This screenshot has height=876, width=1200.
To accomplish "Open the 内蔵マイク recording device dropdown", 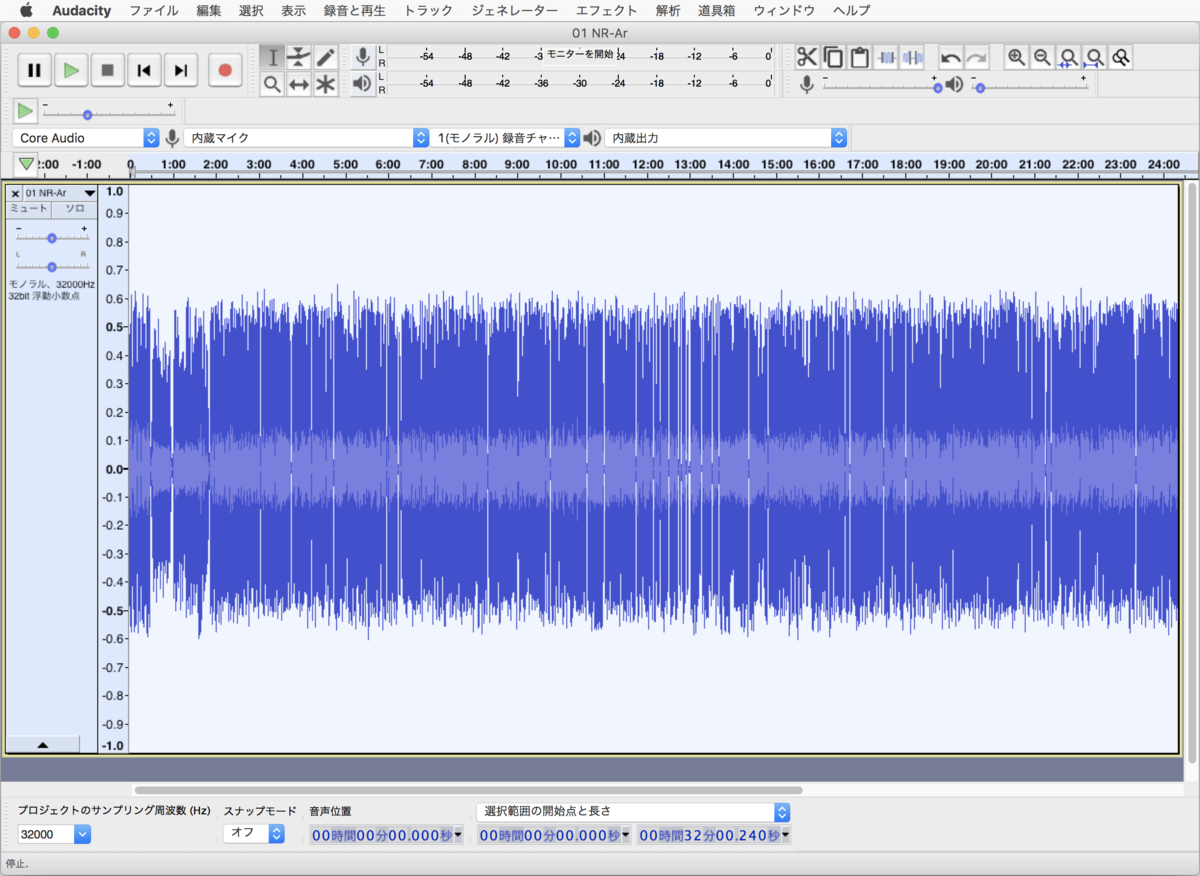I will point(307,138).
